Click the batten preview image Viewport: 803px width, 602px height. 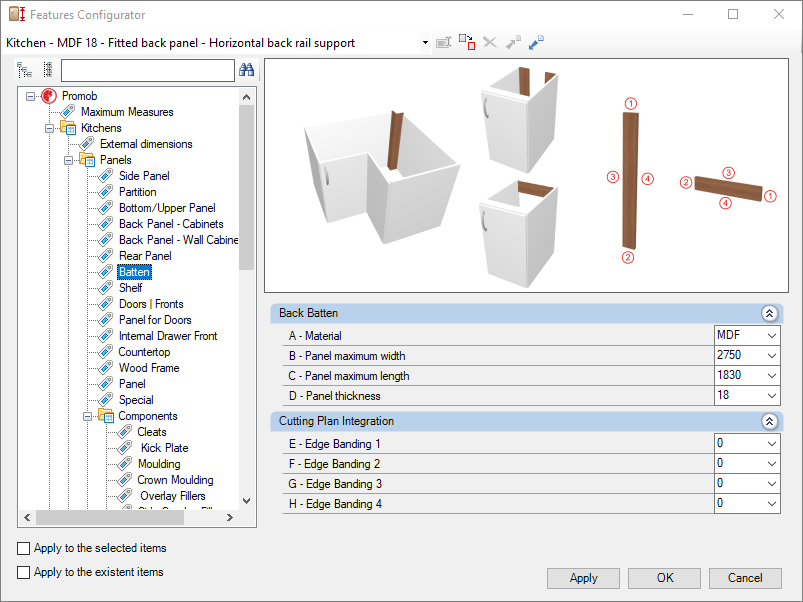pyautogui.click(x=526, y=176)
